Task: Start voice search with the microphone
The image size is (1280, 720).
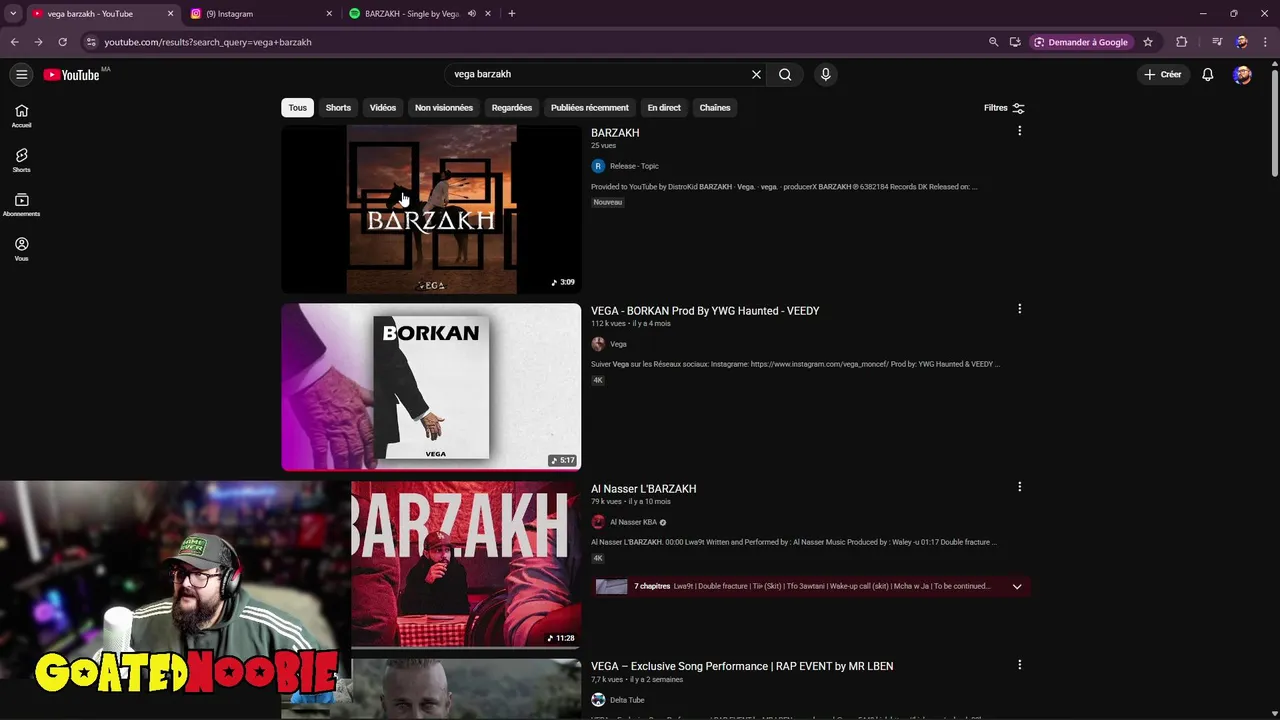Action: coord(825,74)
